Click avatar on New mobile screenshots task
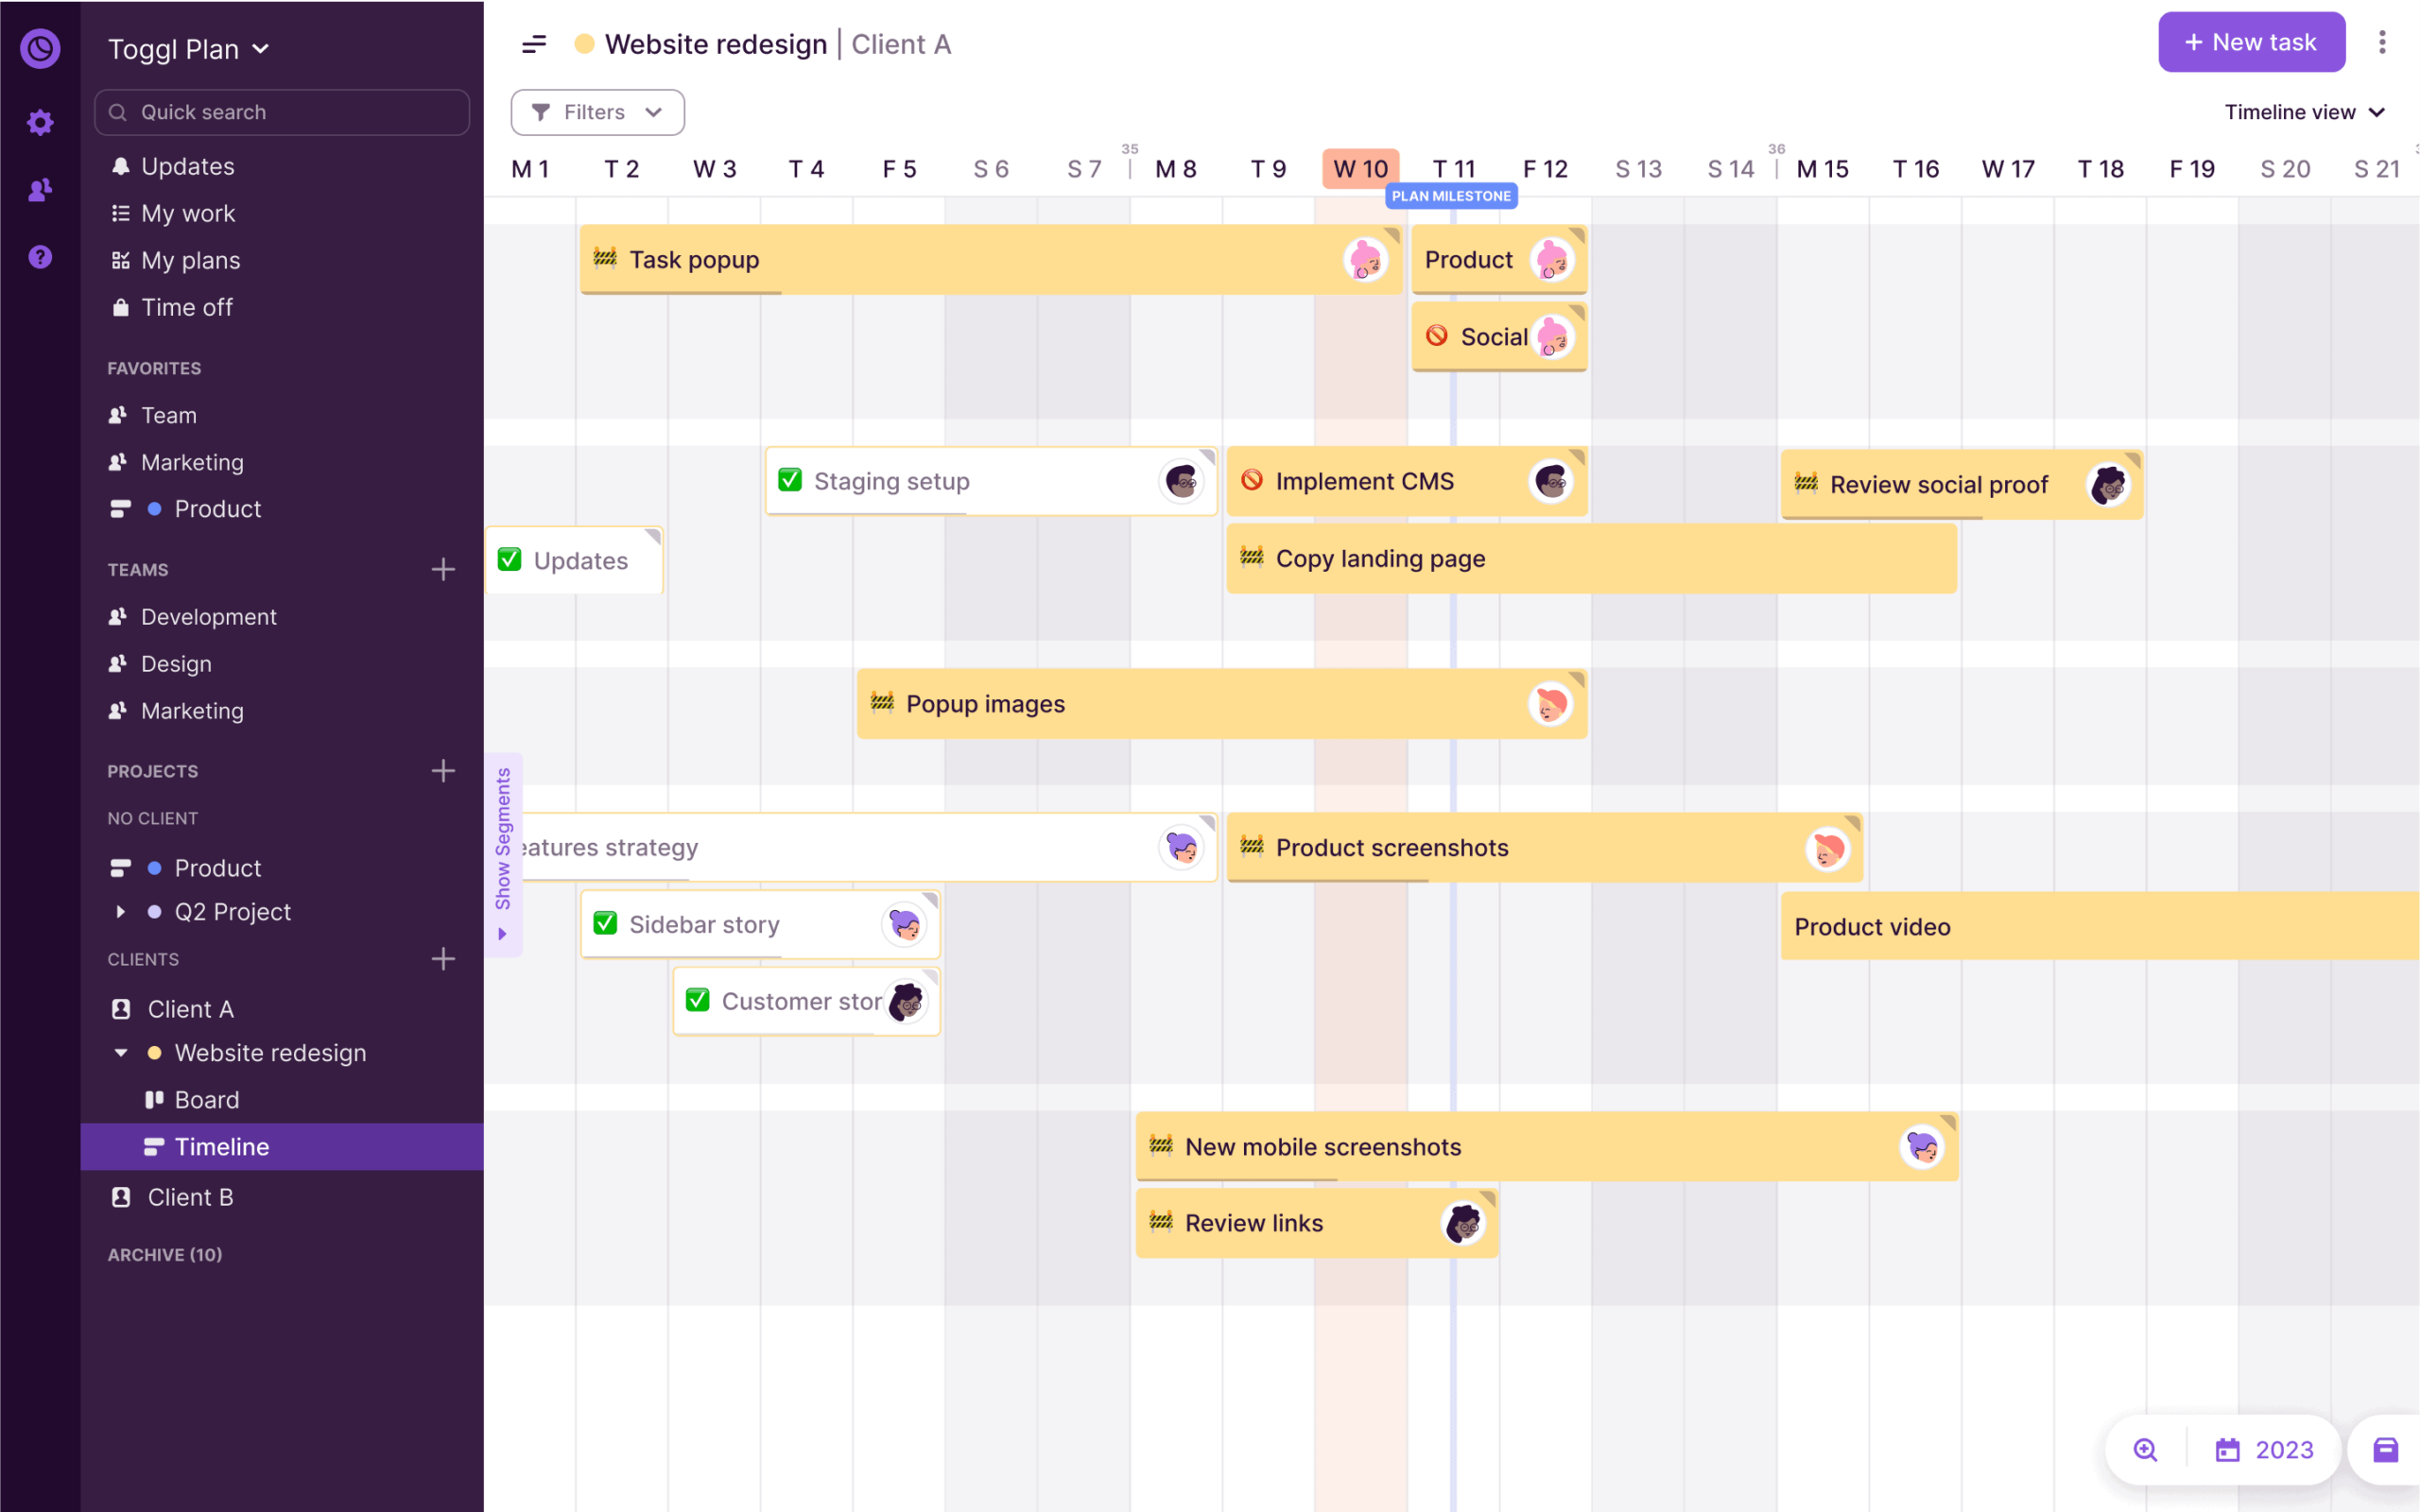This screenshot has height=1512, width=2420. click(x=1922, y=1147)
